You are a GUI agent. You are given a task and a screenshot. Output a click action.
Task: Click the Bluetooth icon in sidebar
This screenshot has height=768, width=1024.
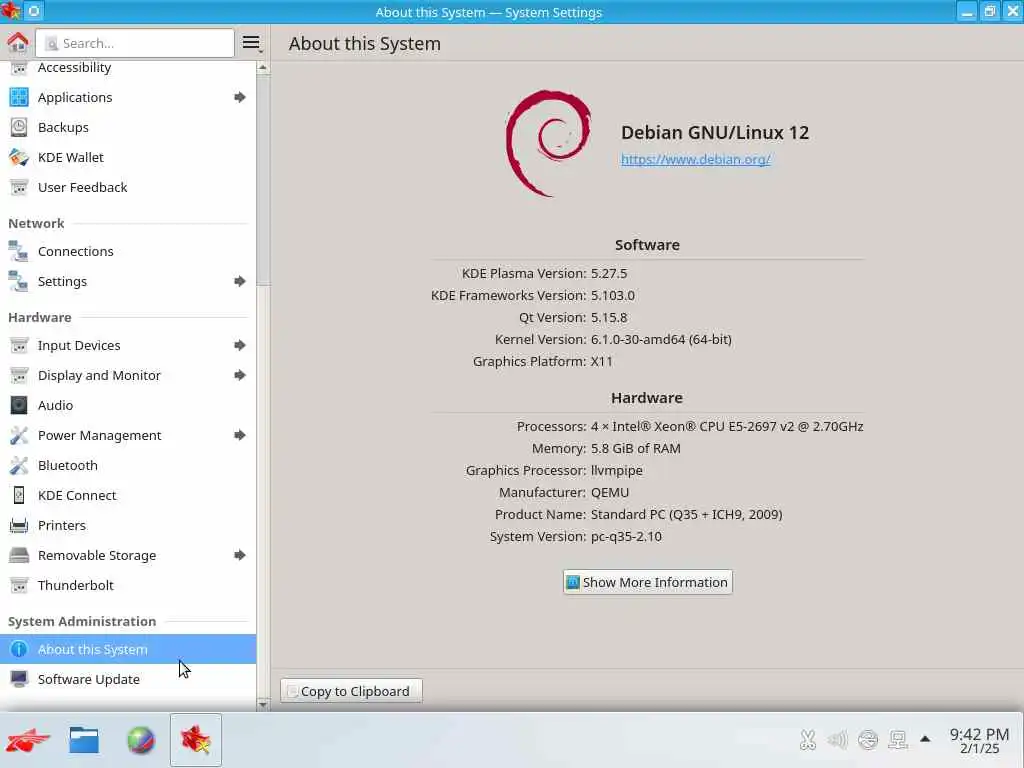tap(19, 466)
